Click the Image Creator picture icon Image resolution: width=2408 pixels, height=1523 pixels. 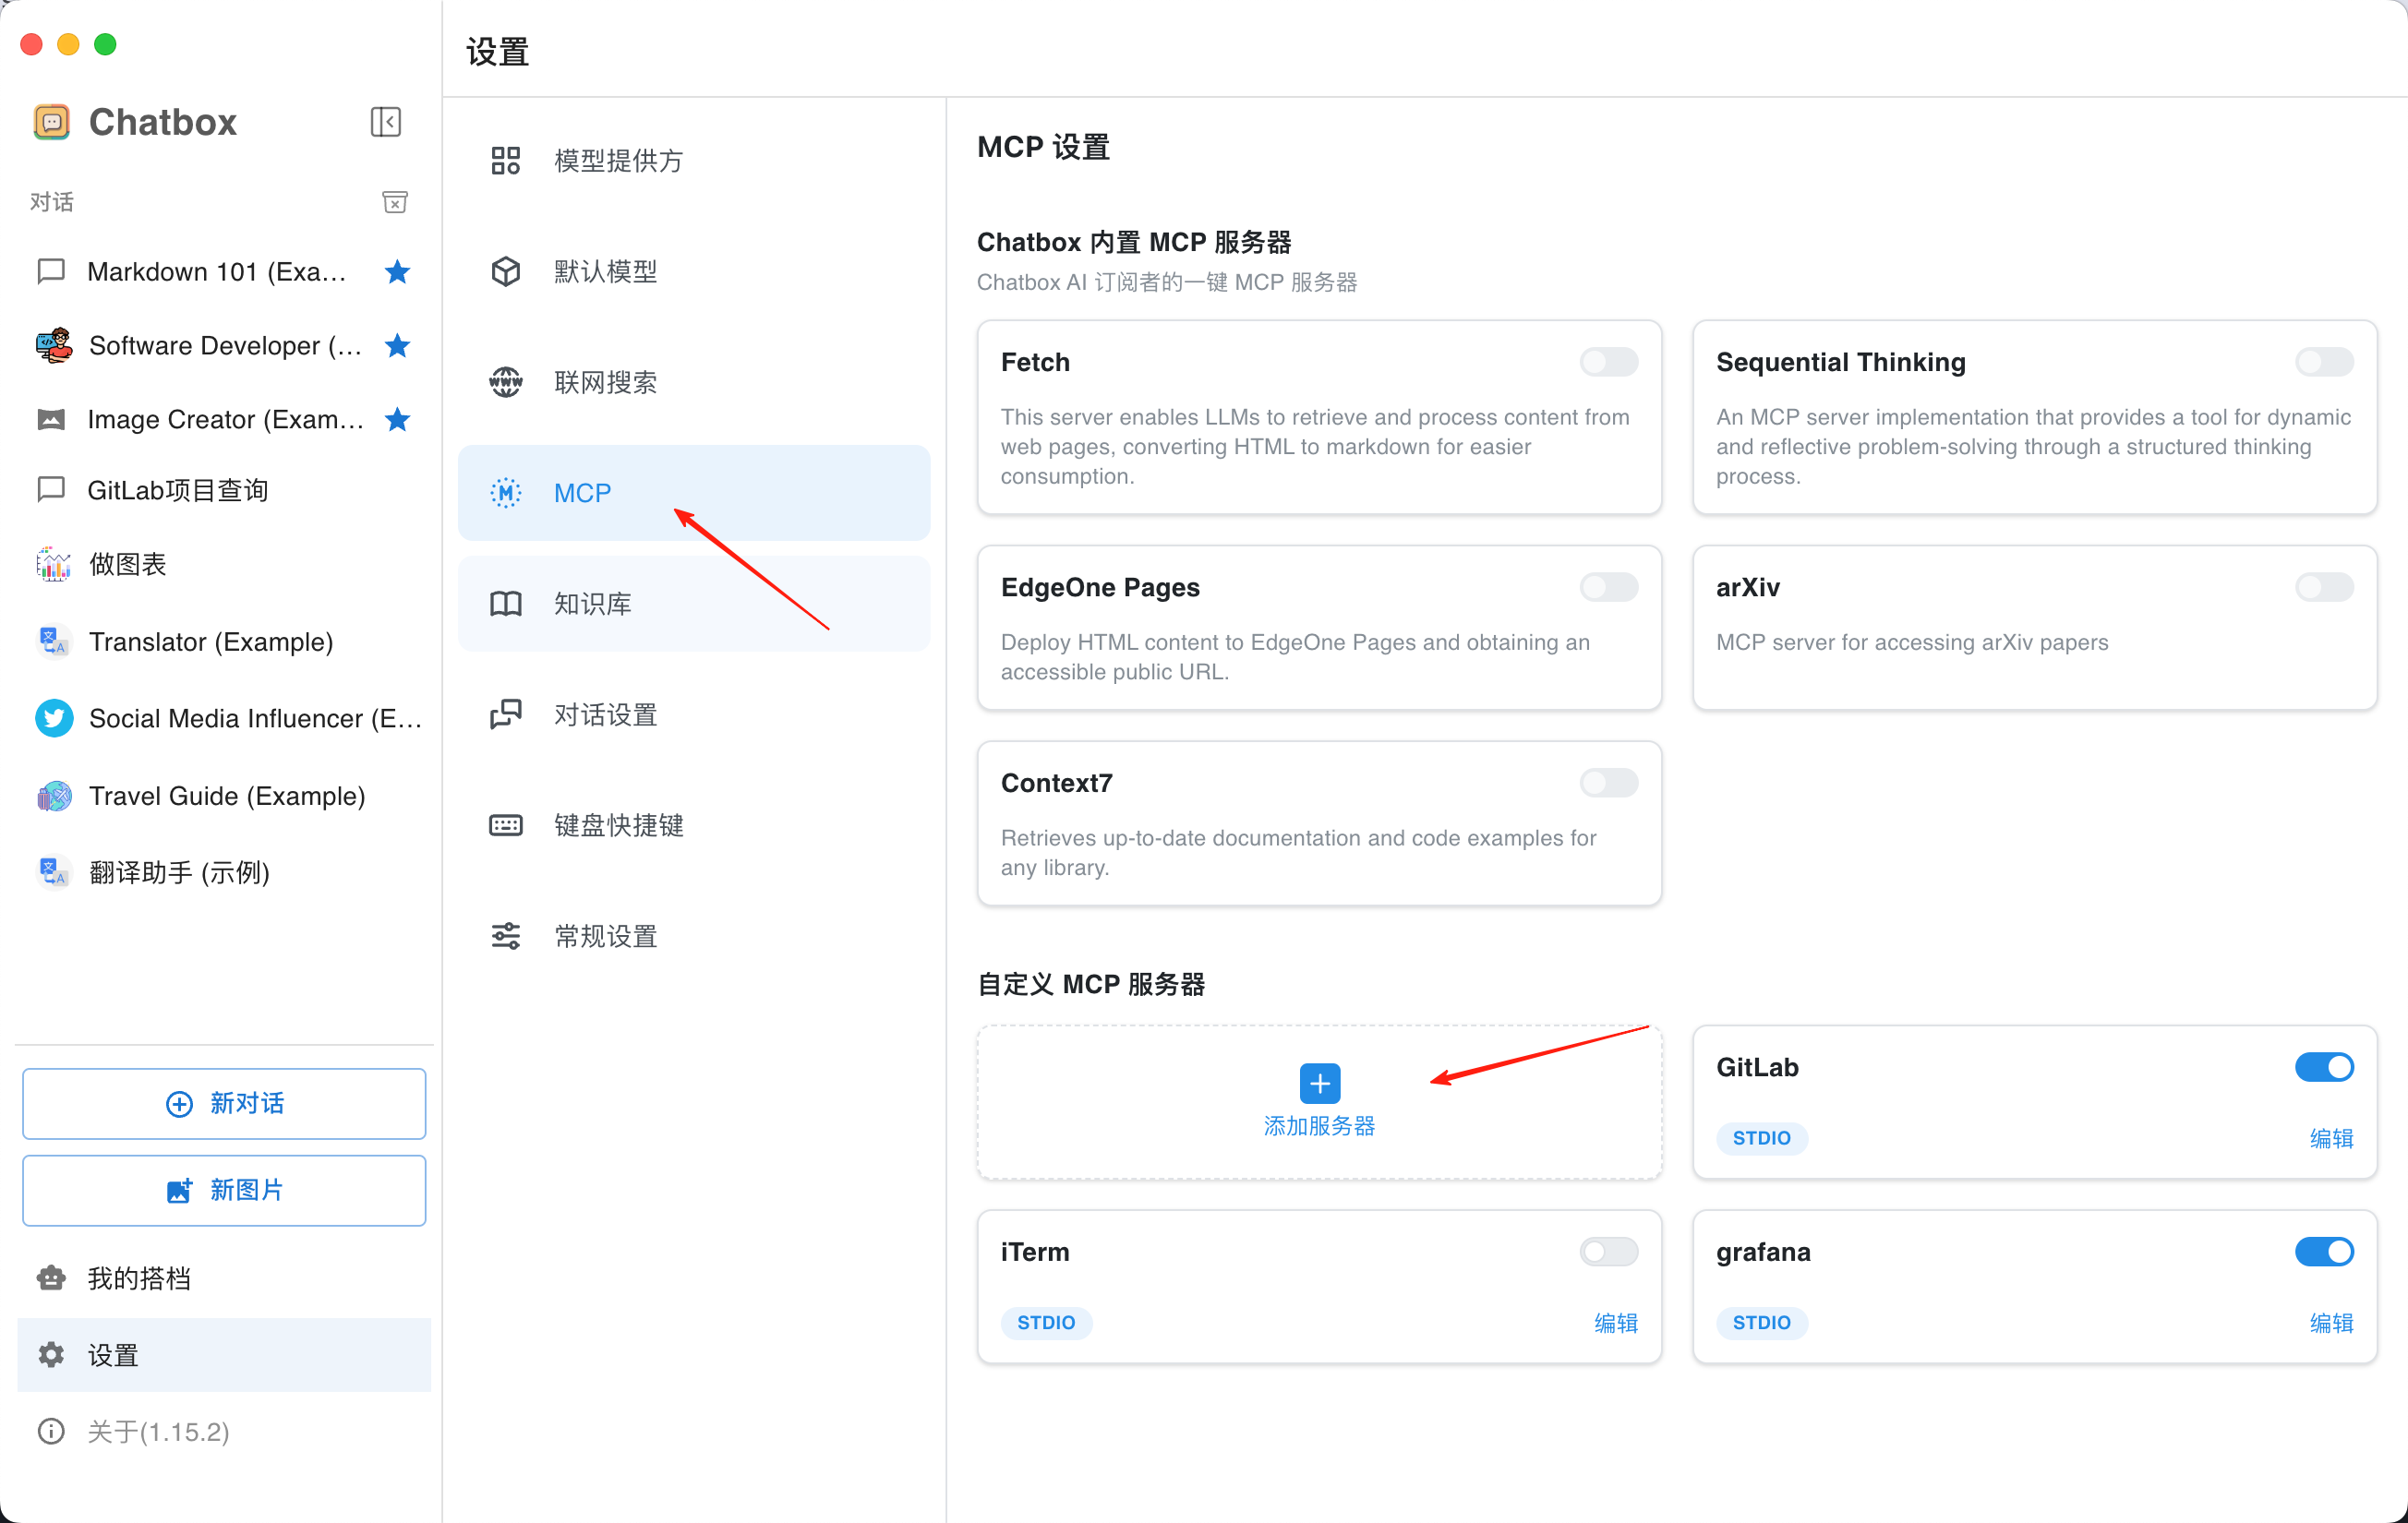51,420
